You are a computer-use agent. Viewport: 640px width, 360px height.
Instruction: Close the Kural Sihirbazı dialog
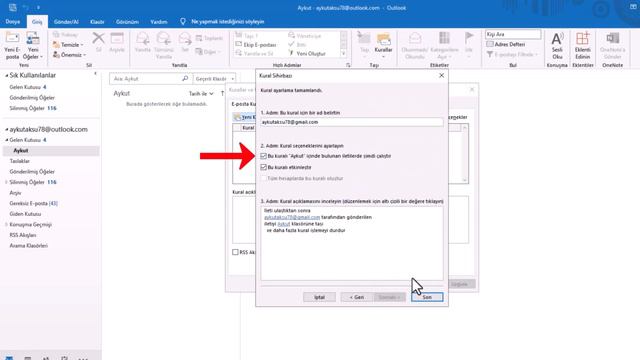point(441,76)
